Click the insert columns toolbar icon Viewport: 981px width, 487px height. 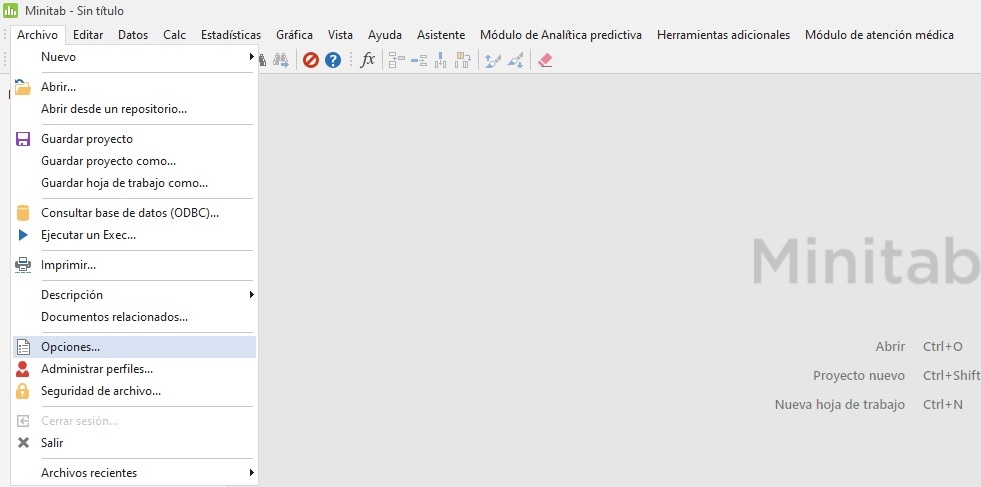440,60
